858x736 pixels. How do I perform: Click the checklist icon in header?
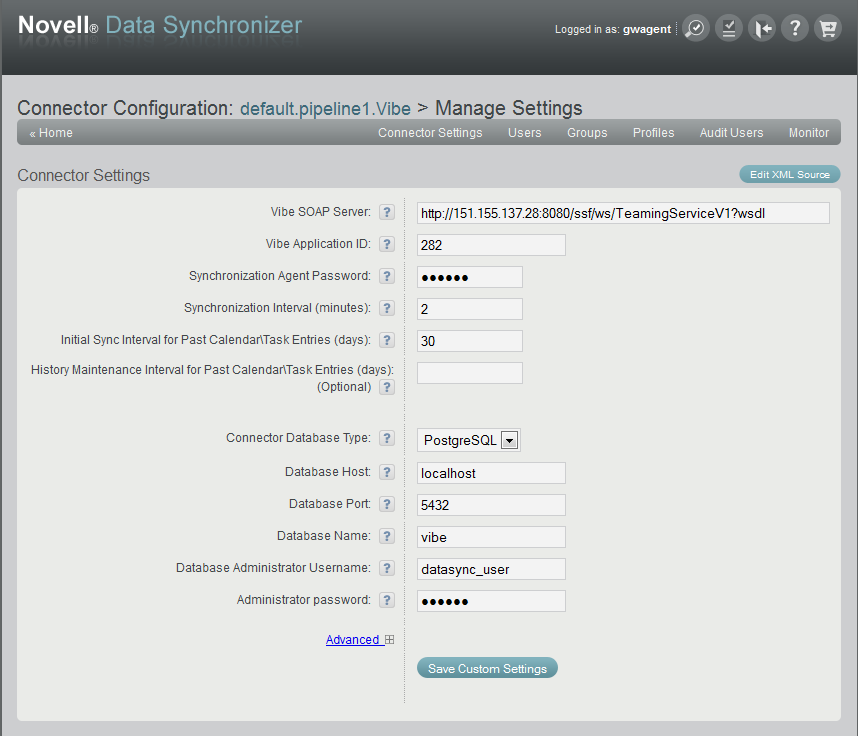729,28
